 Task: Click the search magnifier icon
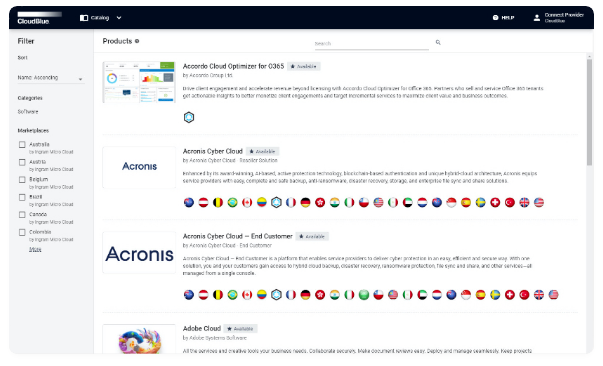[438, 43]
